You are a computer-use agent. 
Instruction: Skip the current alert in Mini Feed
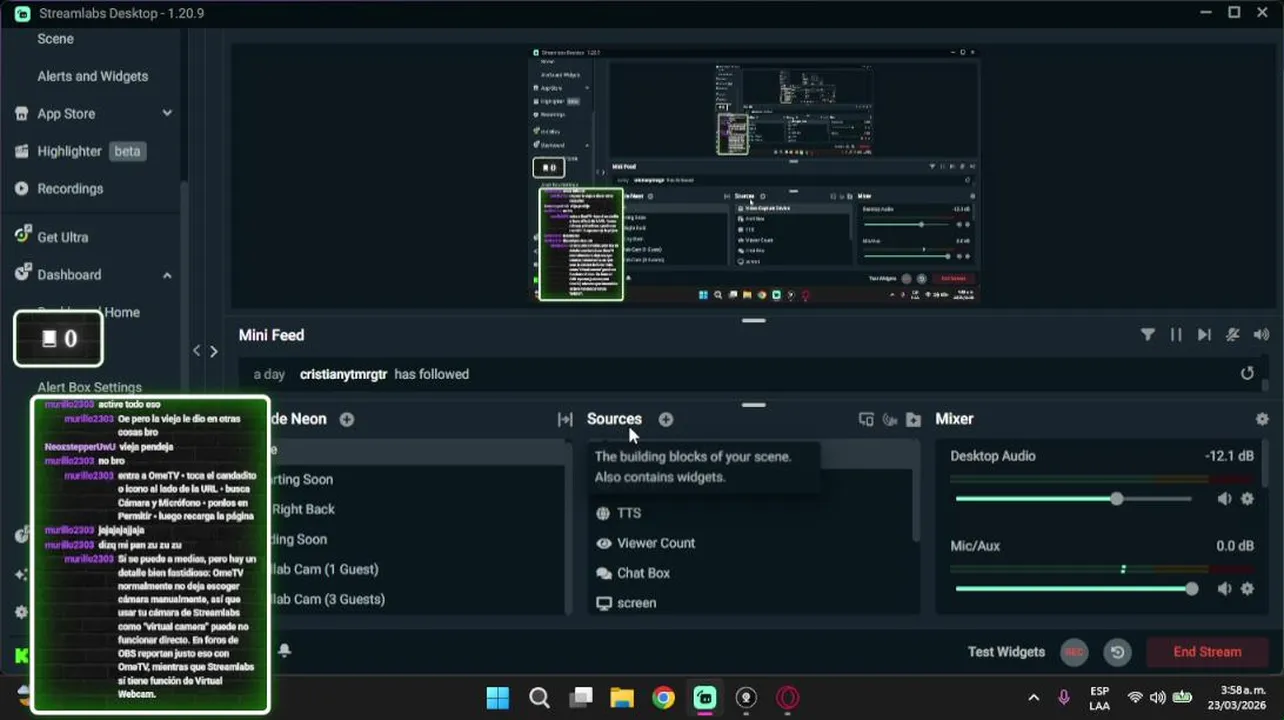[x=1204, y=335]
